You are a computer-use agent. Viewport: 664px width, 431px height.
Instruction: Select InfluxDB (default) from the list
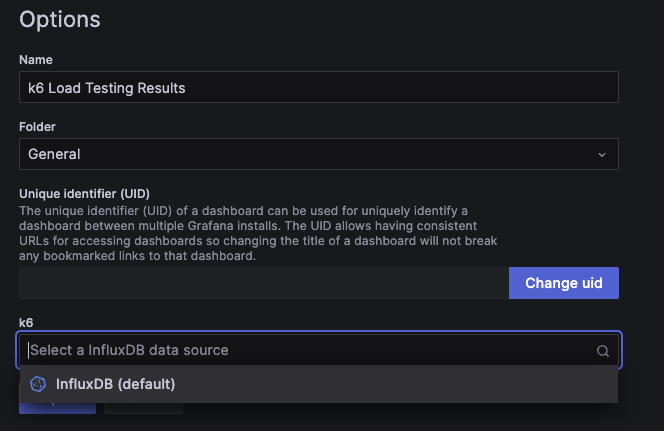coord(319,384)
